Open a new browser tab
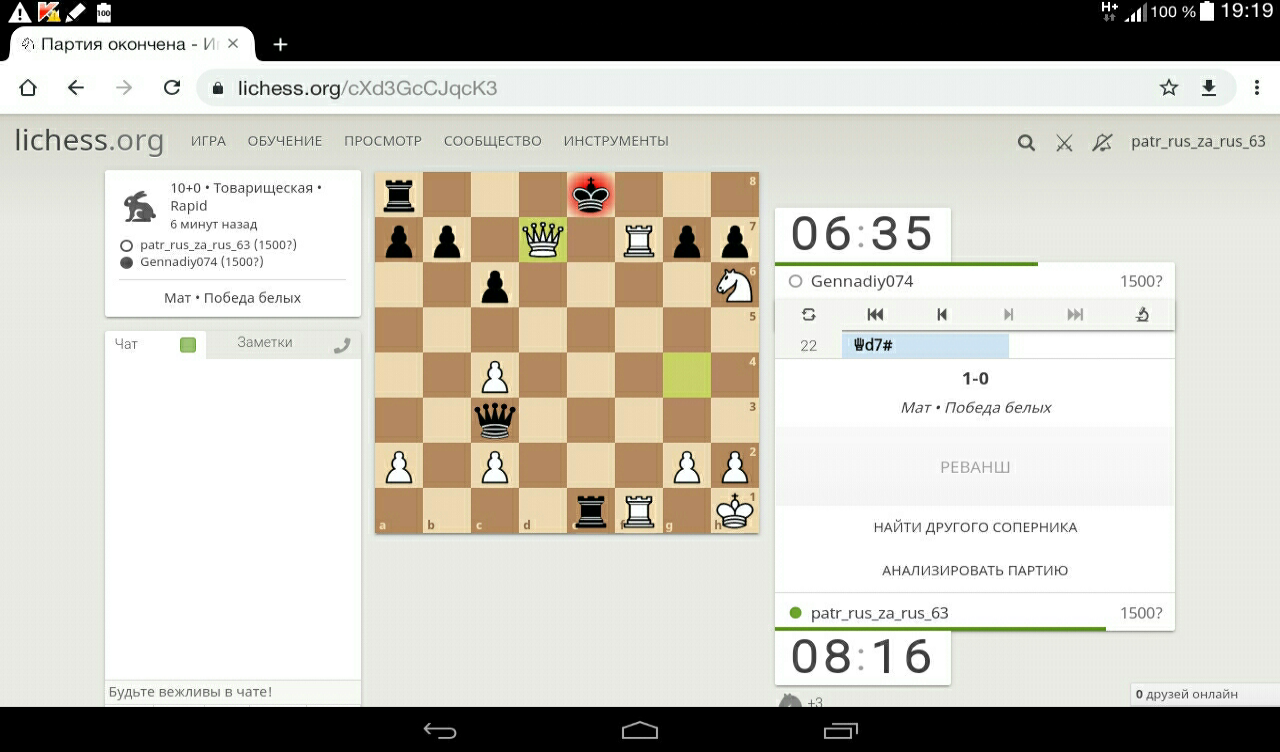 pyautogui.click(x=280, y=44)
